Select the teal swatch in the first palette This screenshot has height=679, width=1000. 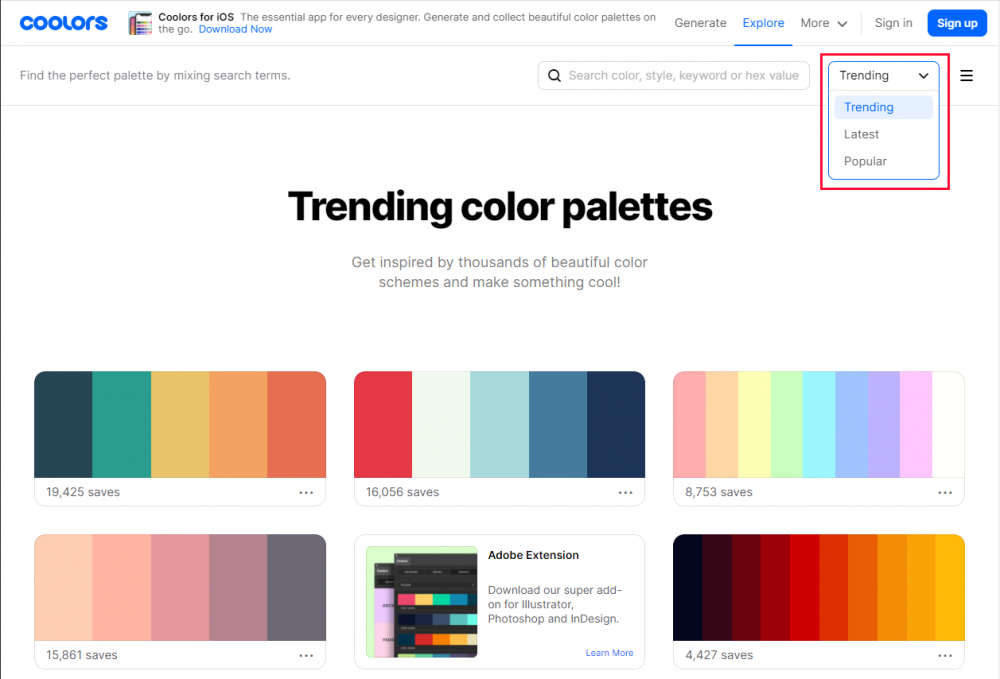tap(121, 424)
